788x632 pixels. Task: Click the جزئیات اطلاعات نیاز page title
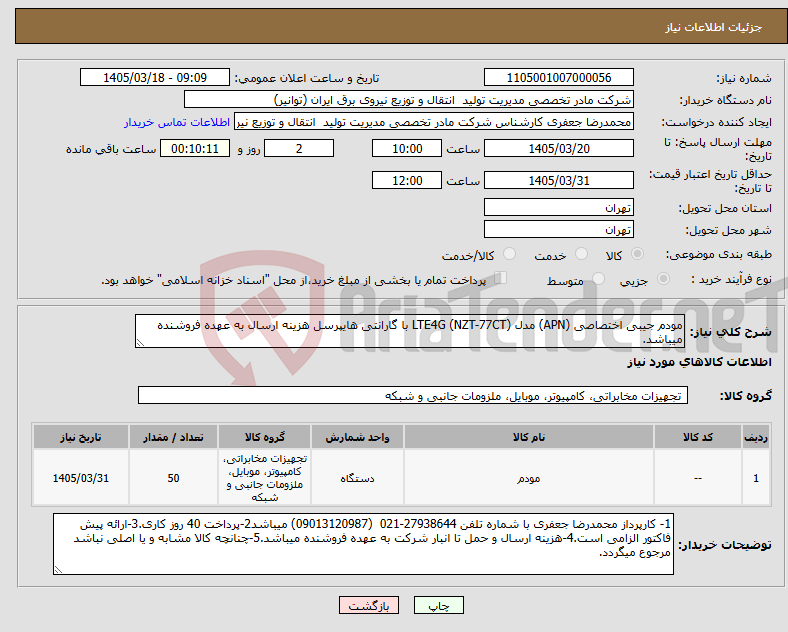(714, 27)
